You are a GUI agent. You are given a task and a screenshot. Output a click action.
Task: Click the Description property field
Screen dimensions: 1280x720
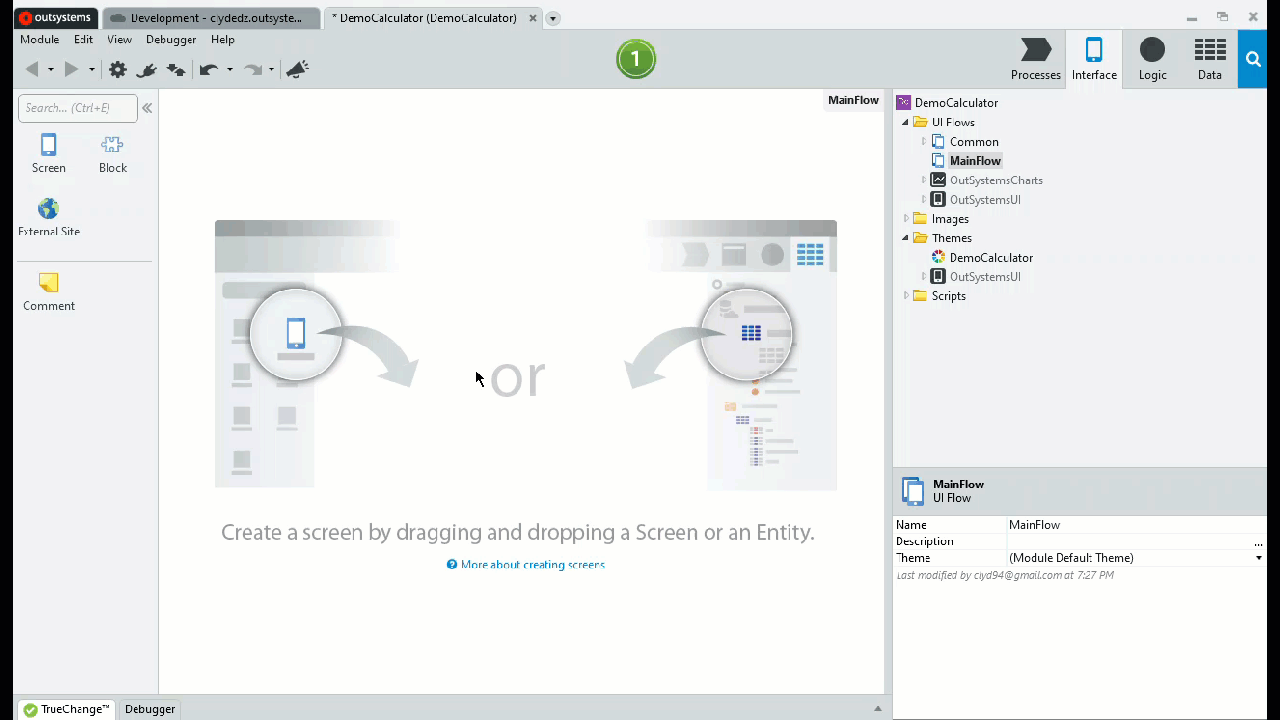(x=1128, y=542)
